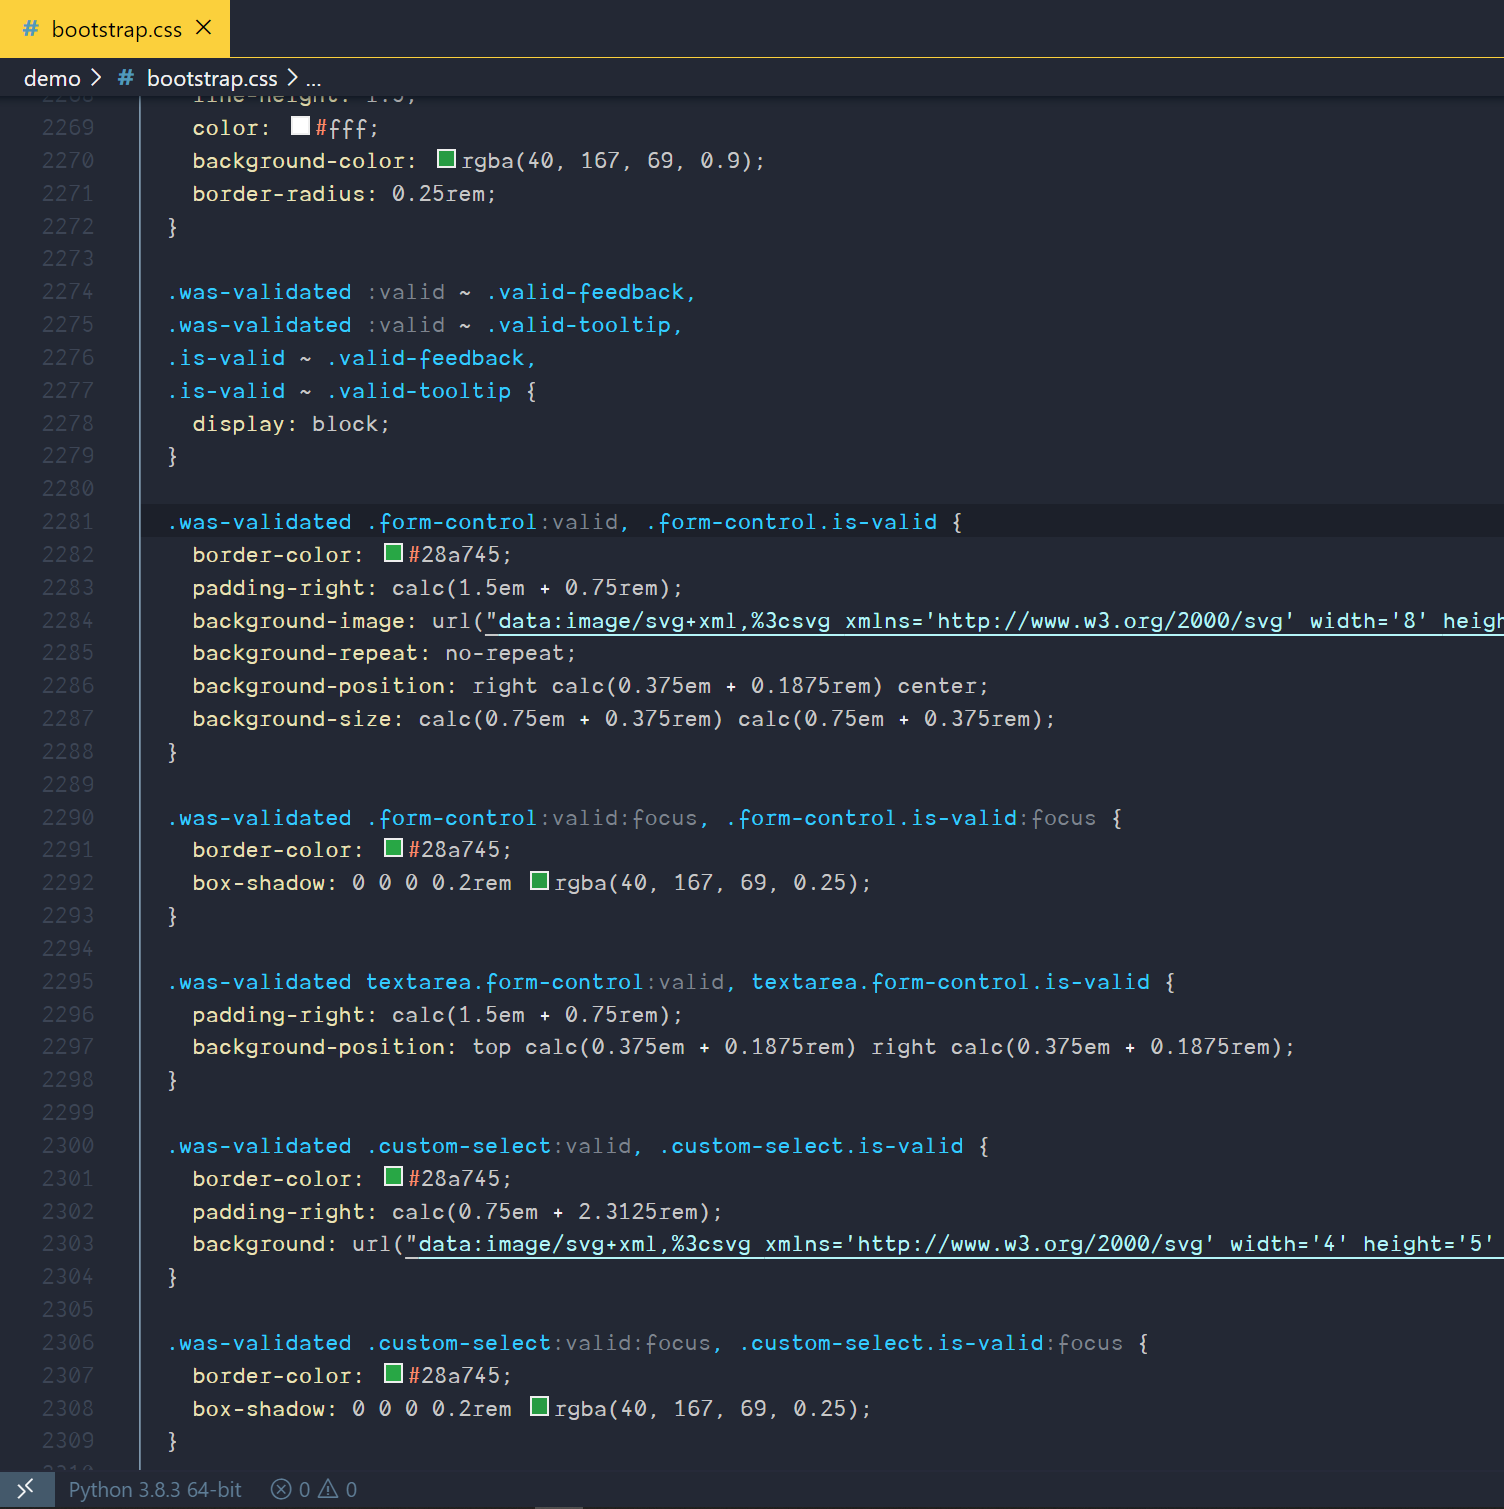1504x1509 pixels.
Task: Open the border-color swatch on line 2282
Action: [x=393, y=553]
